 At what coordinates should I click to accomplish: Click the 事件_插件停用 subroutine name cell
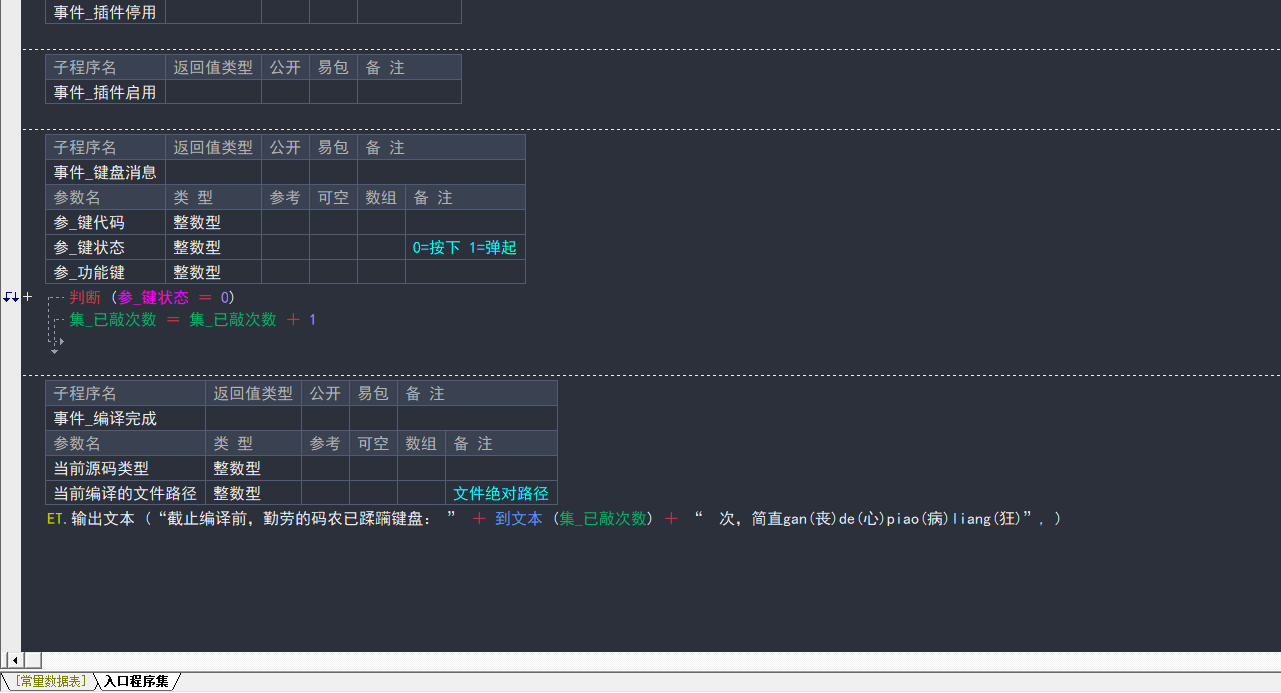click(x=105, y=13)
